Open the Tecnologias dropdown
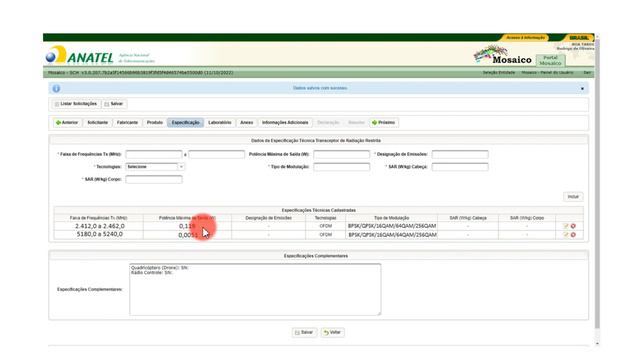Viewport: 640px width, 360px height. click(155, 167)
